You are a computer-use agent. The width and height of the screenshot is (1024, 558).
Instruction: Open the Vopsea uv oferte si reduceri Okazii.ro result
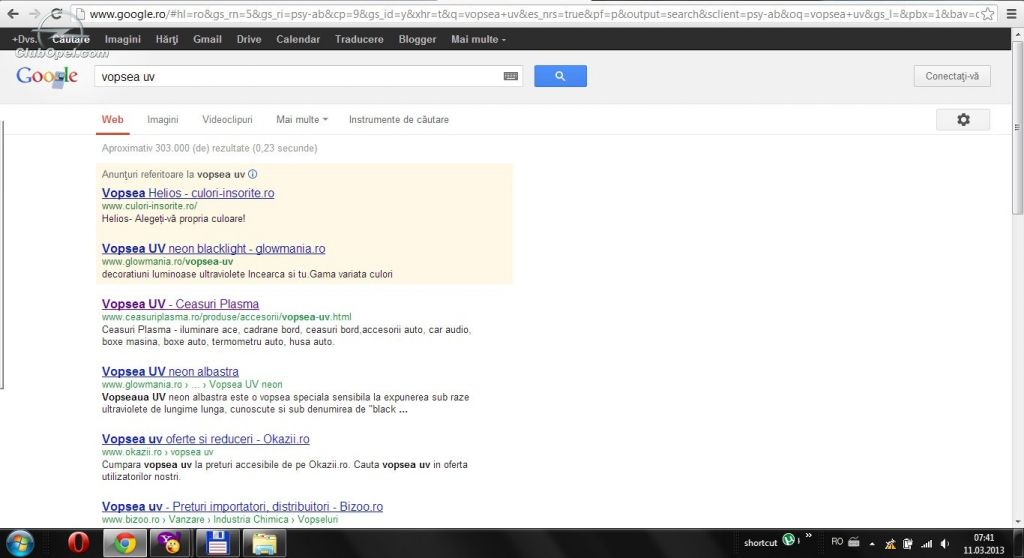point(206,439)
